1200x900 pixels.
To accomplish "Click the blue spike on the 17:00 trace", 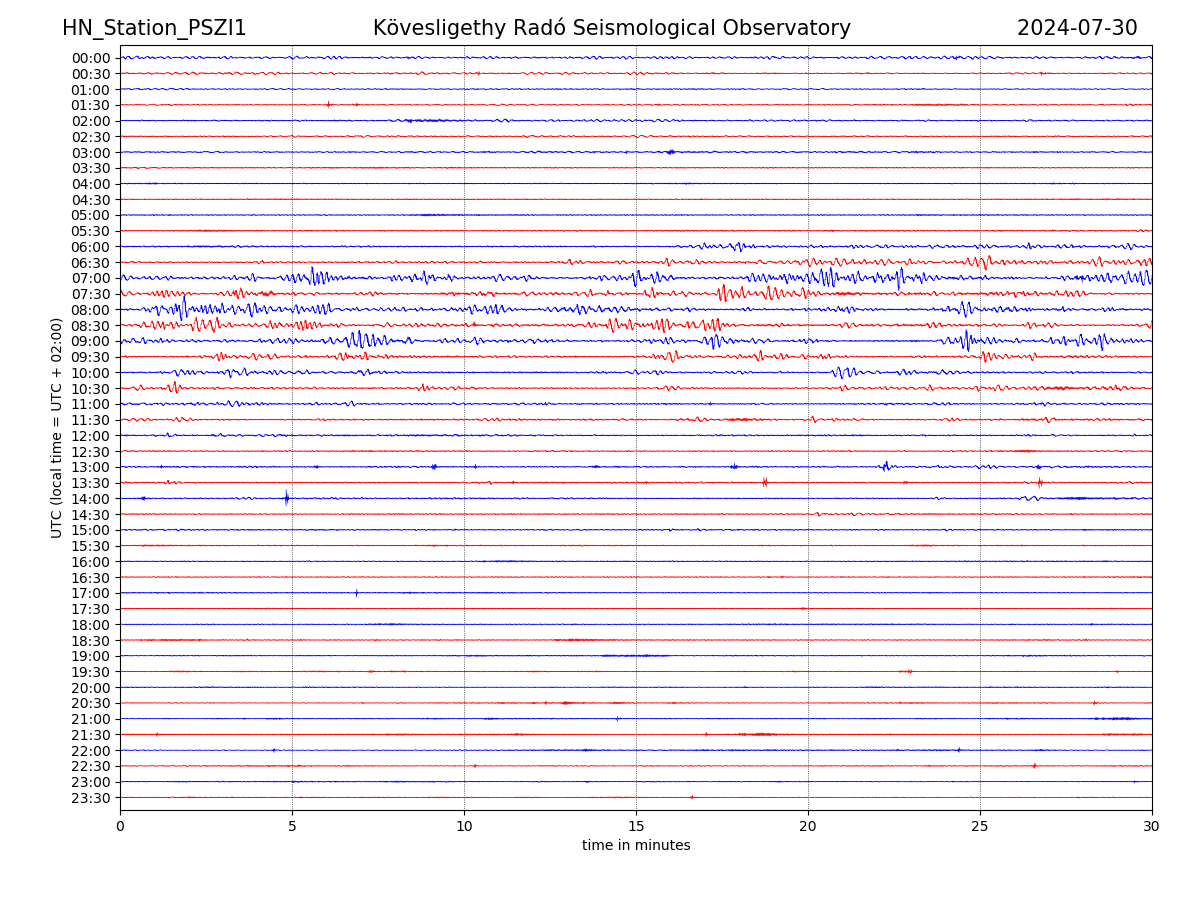I will coord(356,593).
